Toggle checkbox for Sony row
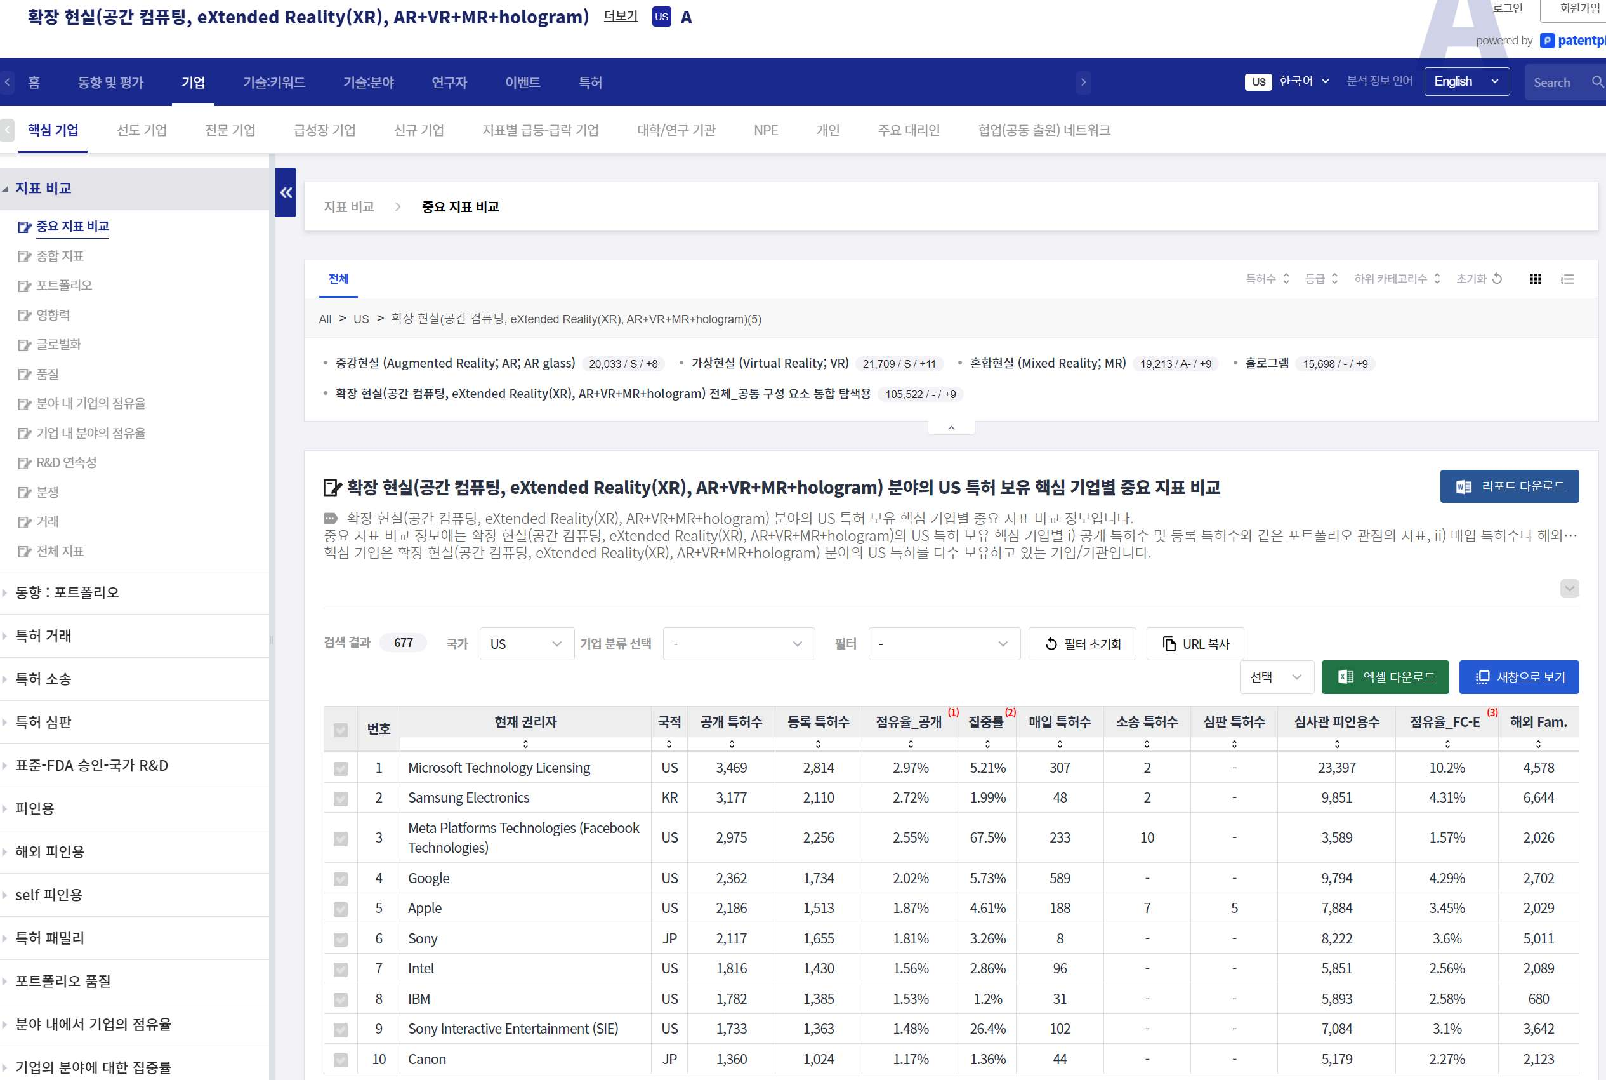This screenshot has height=1080, width=1606. coord(341,940)
